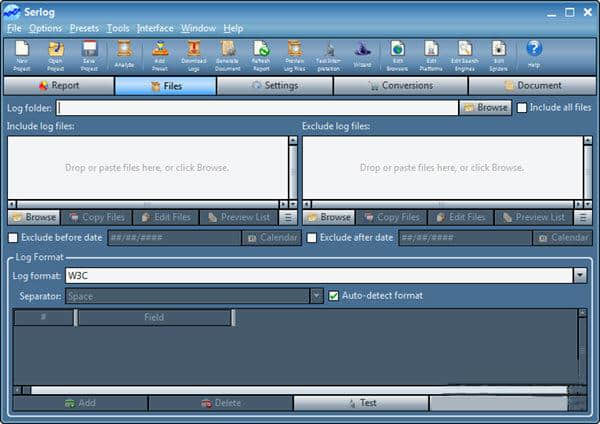
Task: Uncheck the Auto-detect format checkbox
Action: (x=334, y=296)
